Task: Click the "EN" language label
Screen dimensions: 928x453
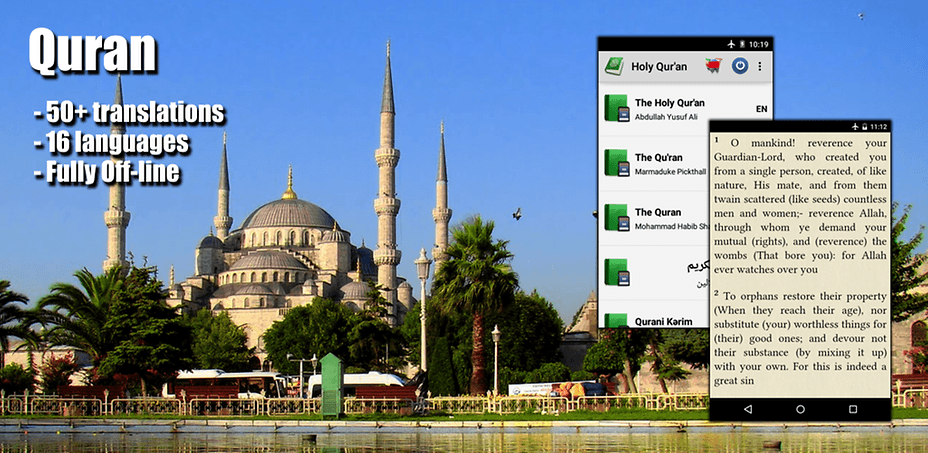Action: coord(761,109)
